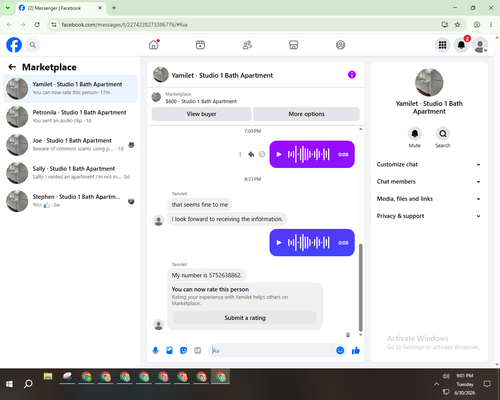Choose a GIF from the composer
This screenshot has height=400, width=500.
pos(198,350)
